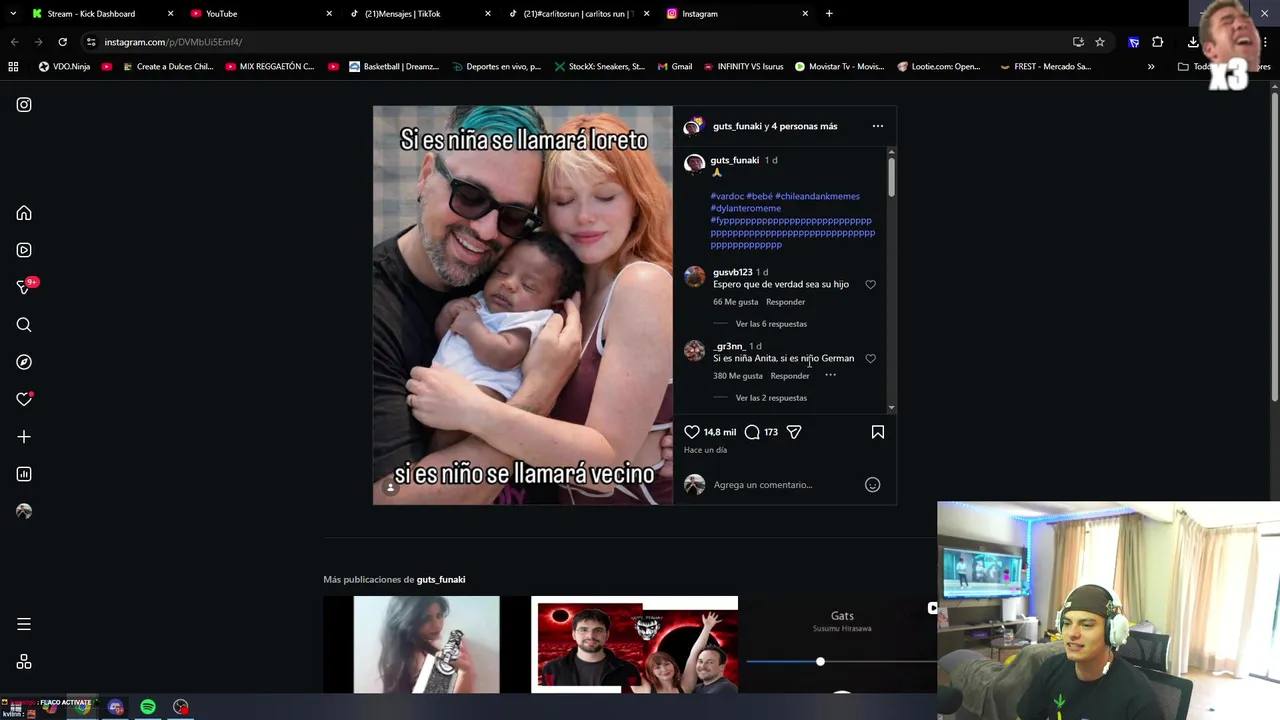This screenshot has height=720, width=1280.
Task: Open tab search dropdown arrow
Action: (x=12, y=14)
